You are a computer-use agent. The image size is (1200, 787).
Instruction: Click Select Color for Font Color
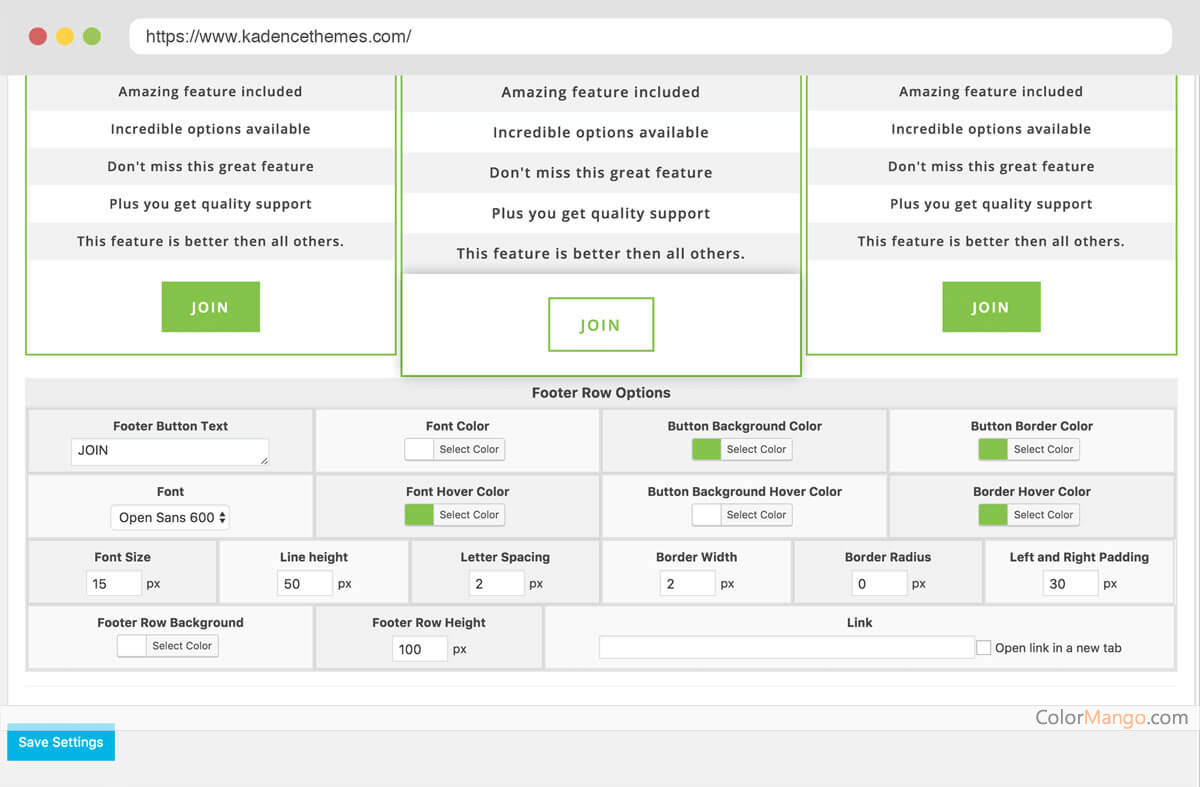pos(470,449)
